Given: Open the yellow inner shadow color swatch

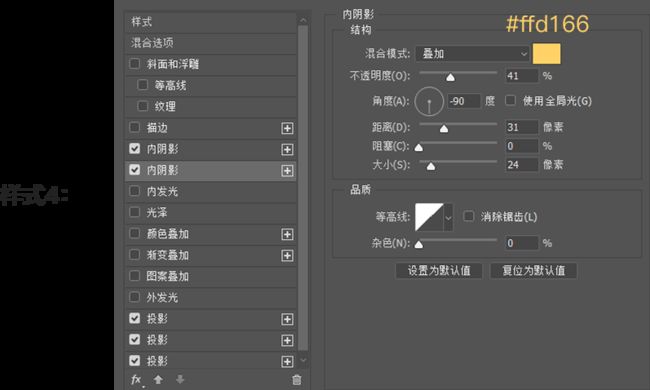Looking at the screenshot, I should pyautogui.click(x=546, y=54).
